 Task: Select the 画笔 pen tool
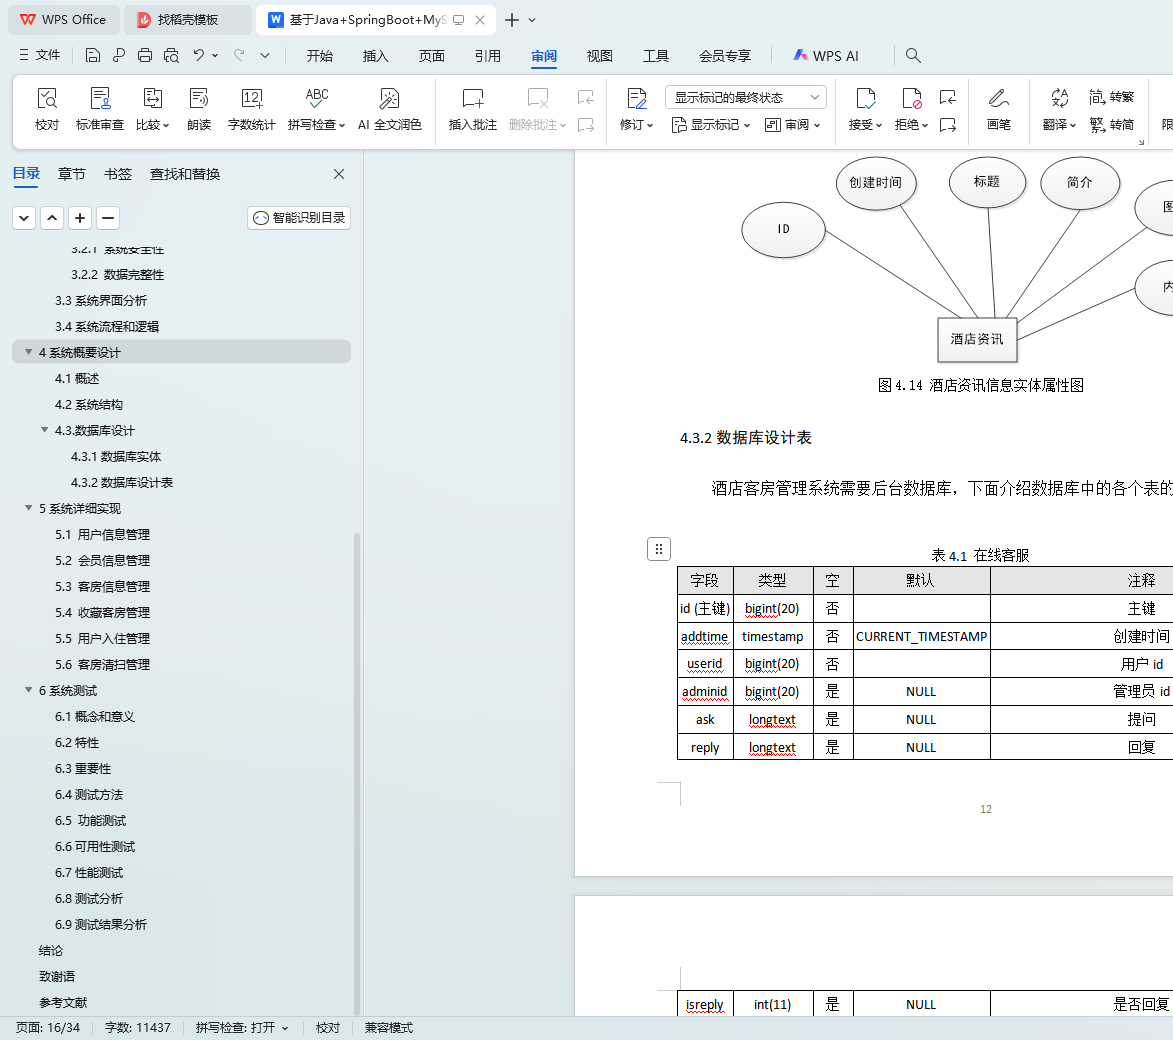click(999, 109)
